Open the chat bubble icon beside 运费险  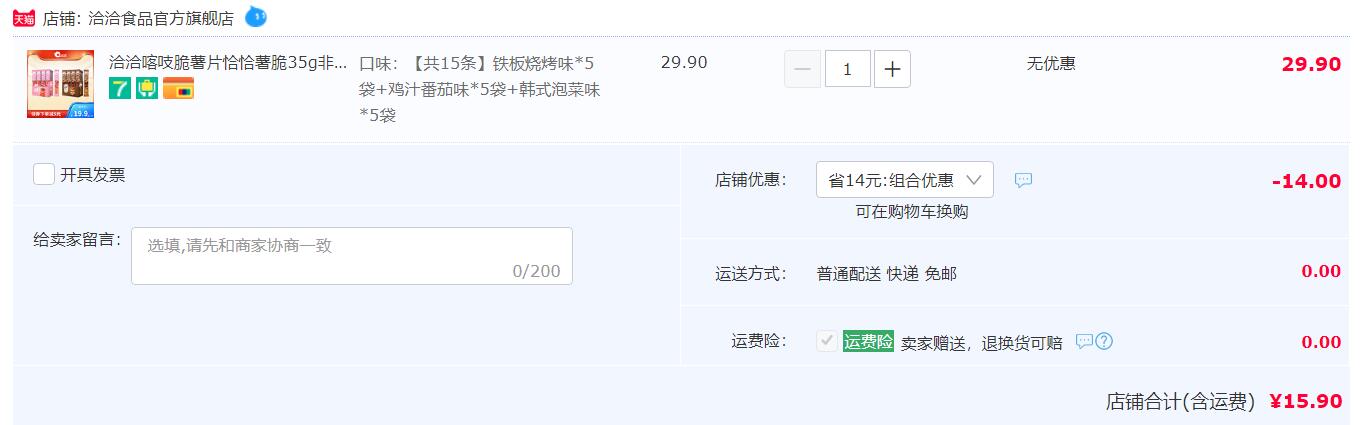tap(1084, 342)
